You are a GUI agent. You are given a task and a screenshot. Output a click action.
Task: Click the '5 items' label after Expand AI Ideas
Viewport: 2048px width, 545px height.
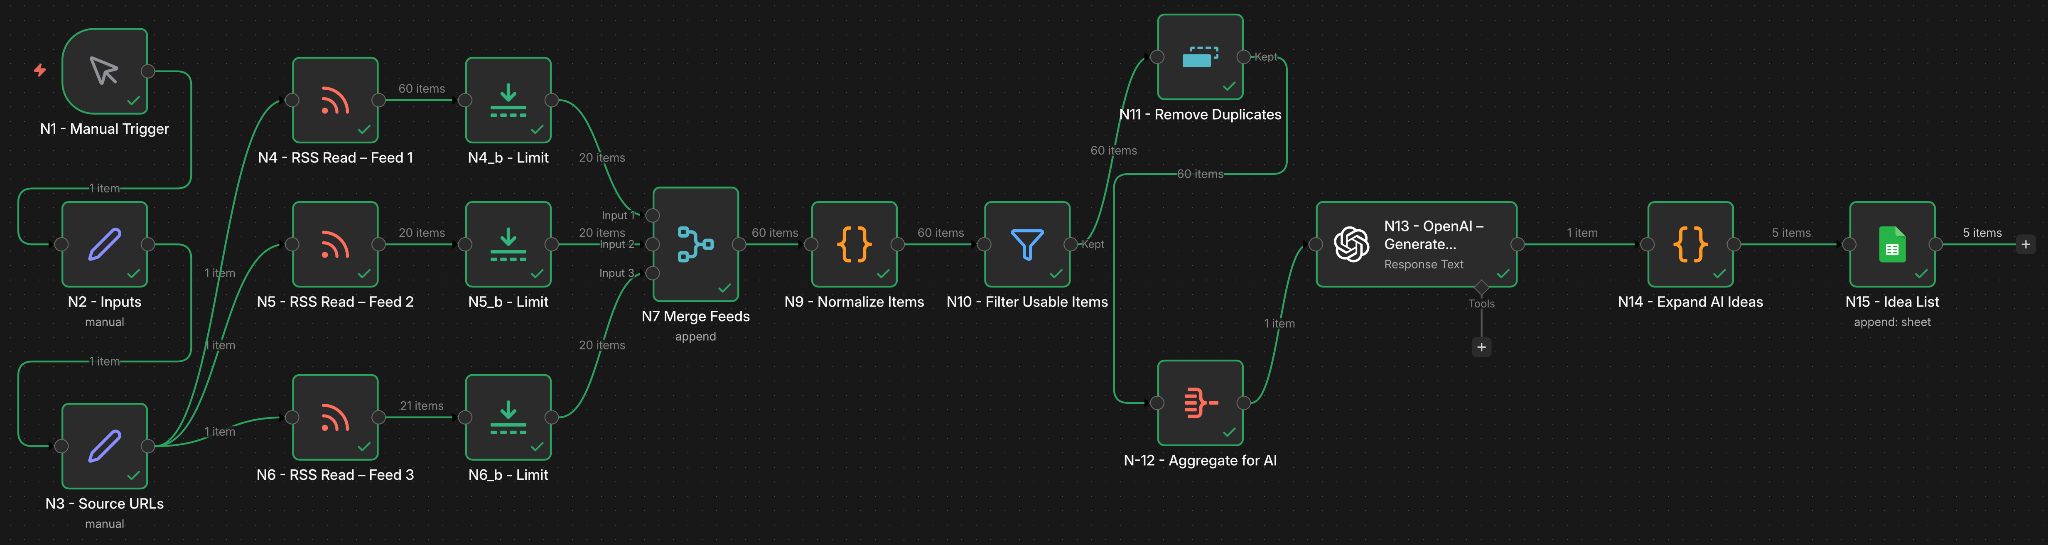(1791, 233)
